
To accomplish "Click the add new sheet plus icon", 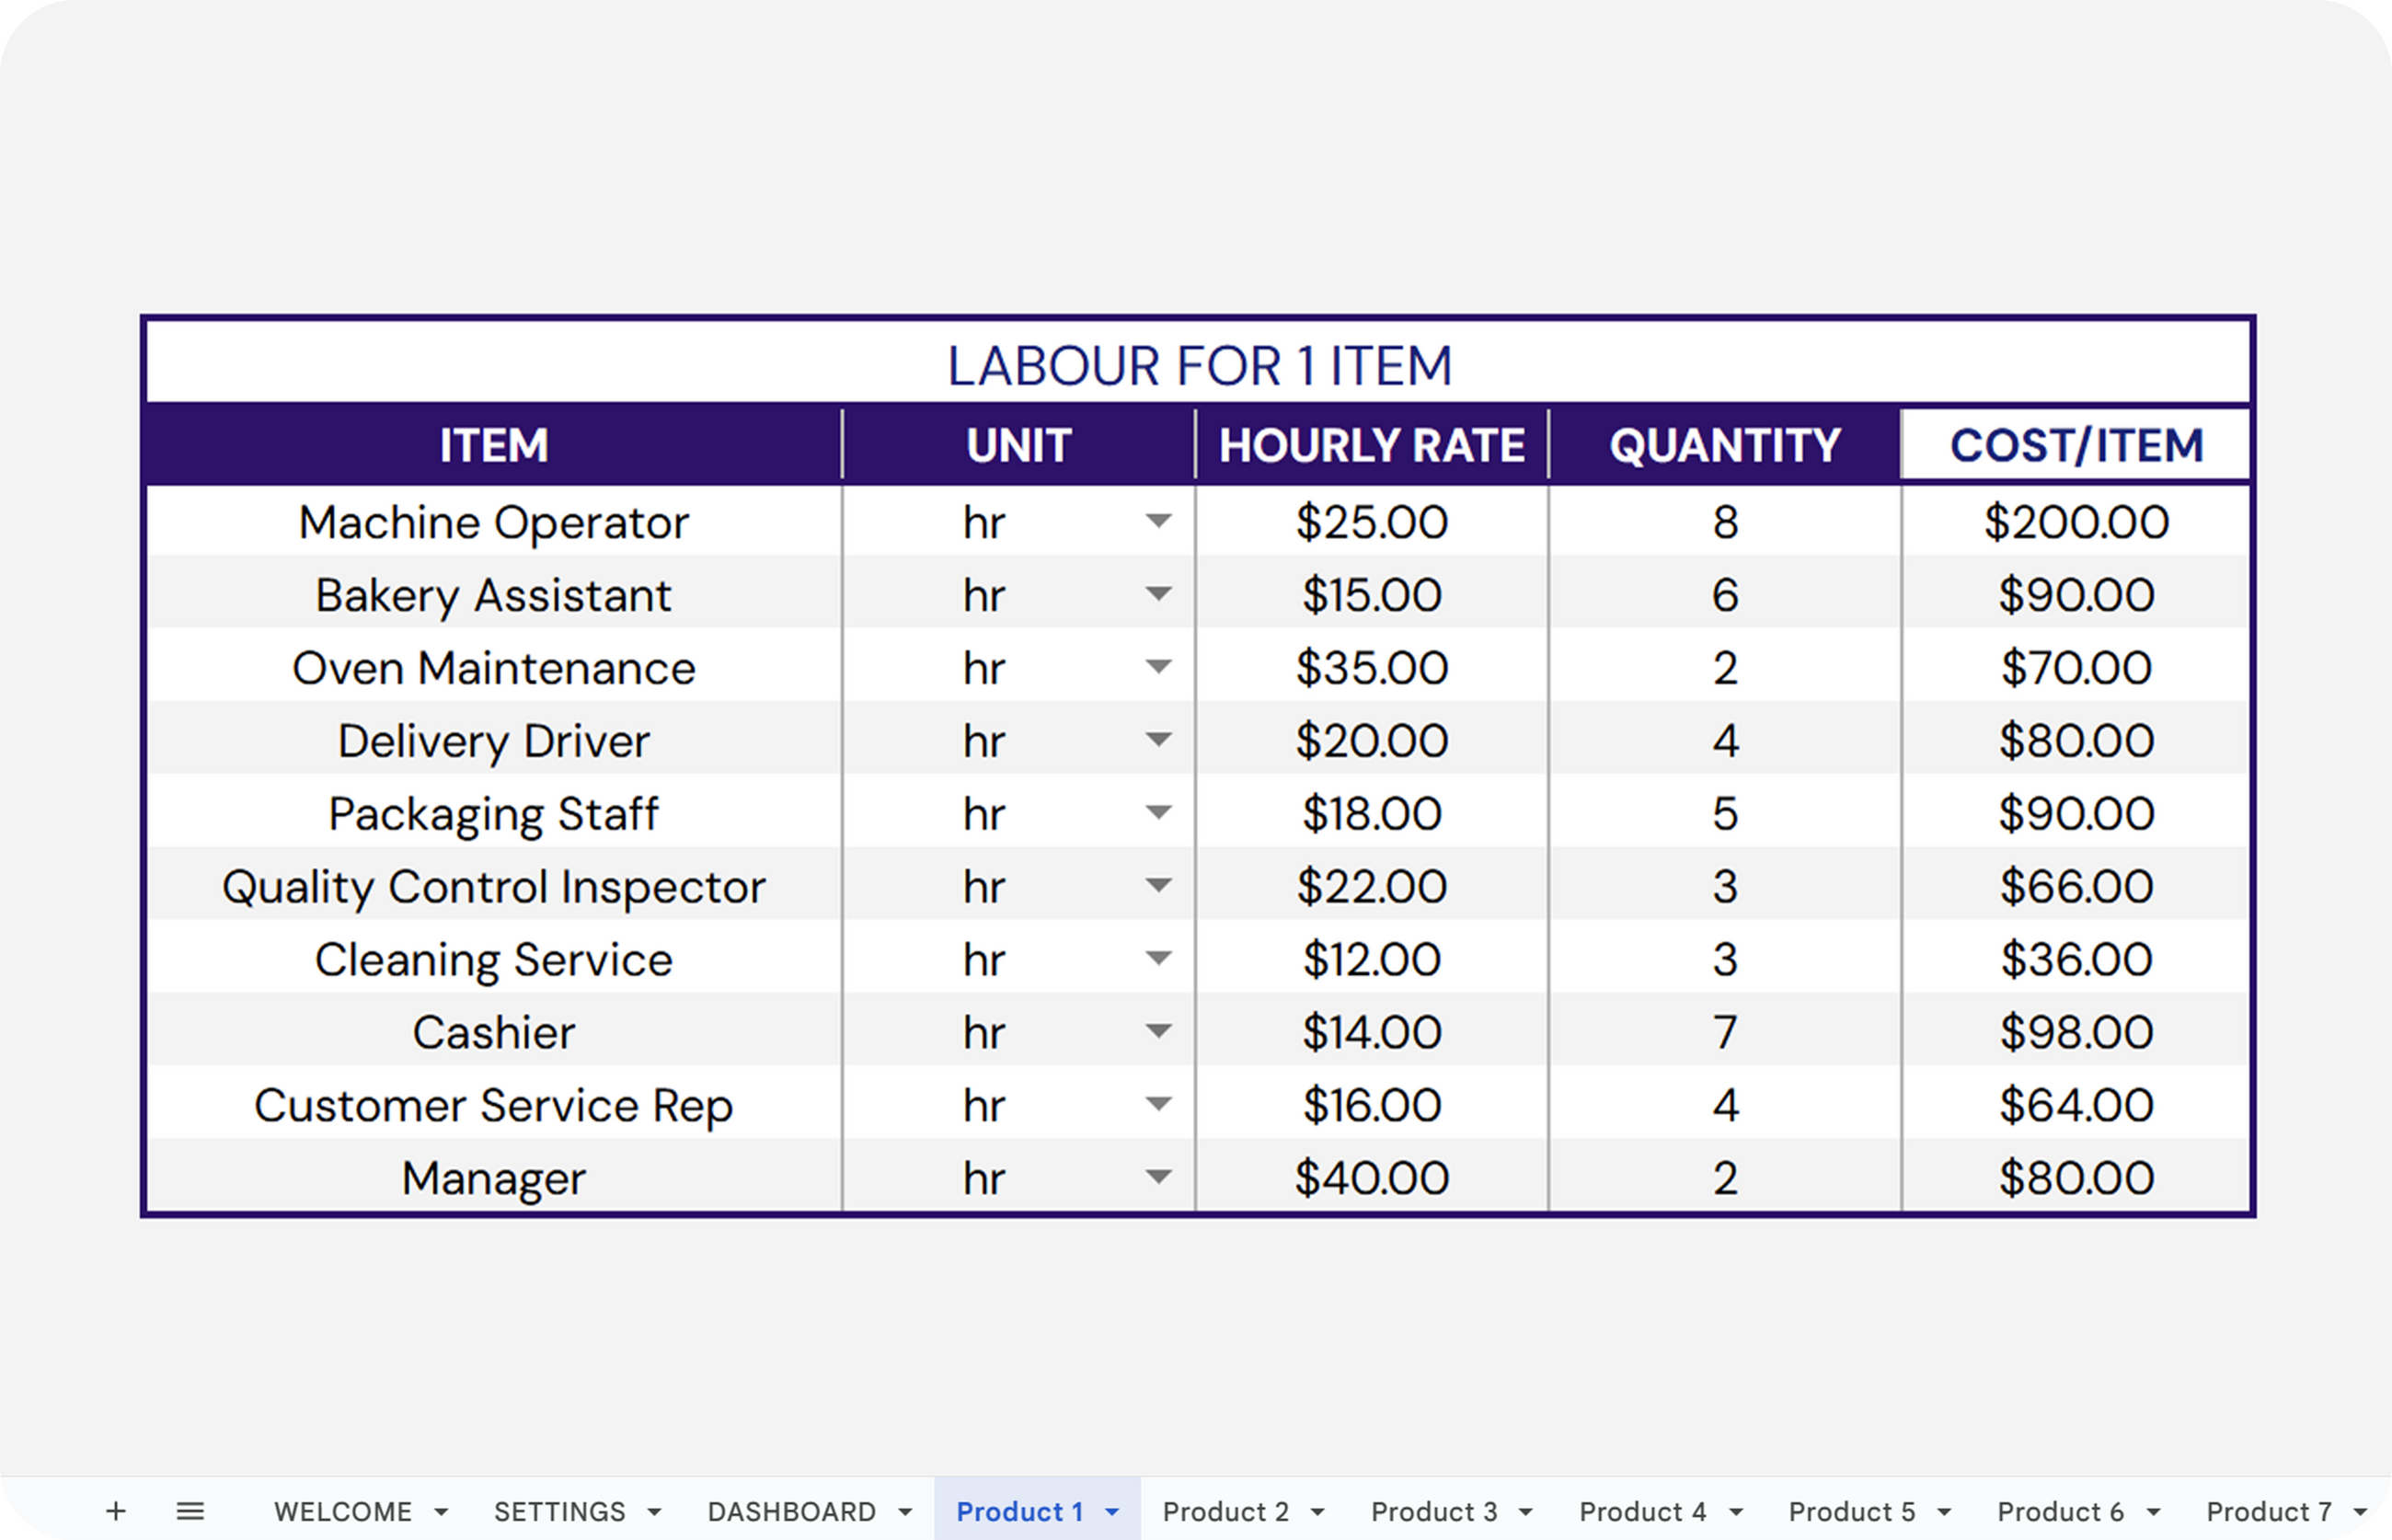I will 116,1511.
